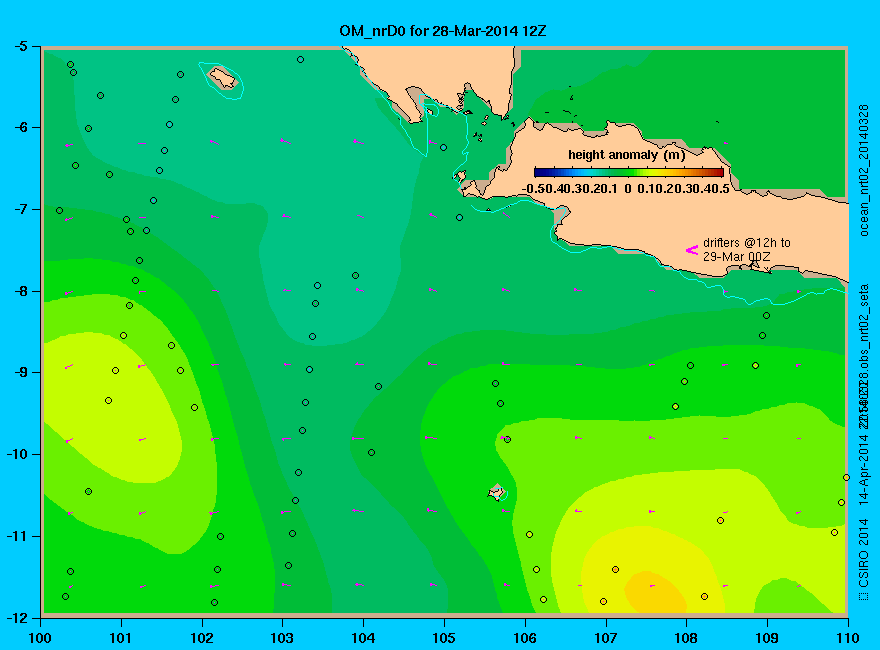Viewport: 880px width, 650px height.
Task: Select the "height anomaly (m)" legend label
Action: point(626,155)
